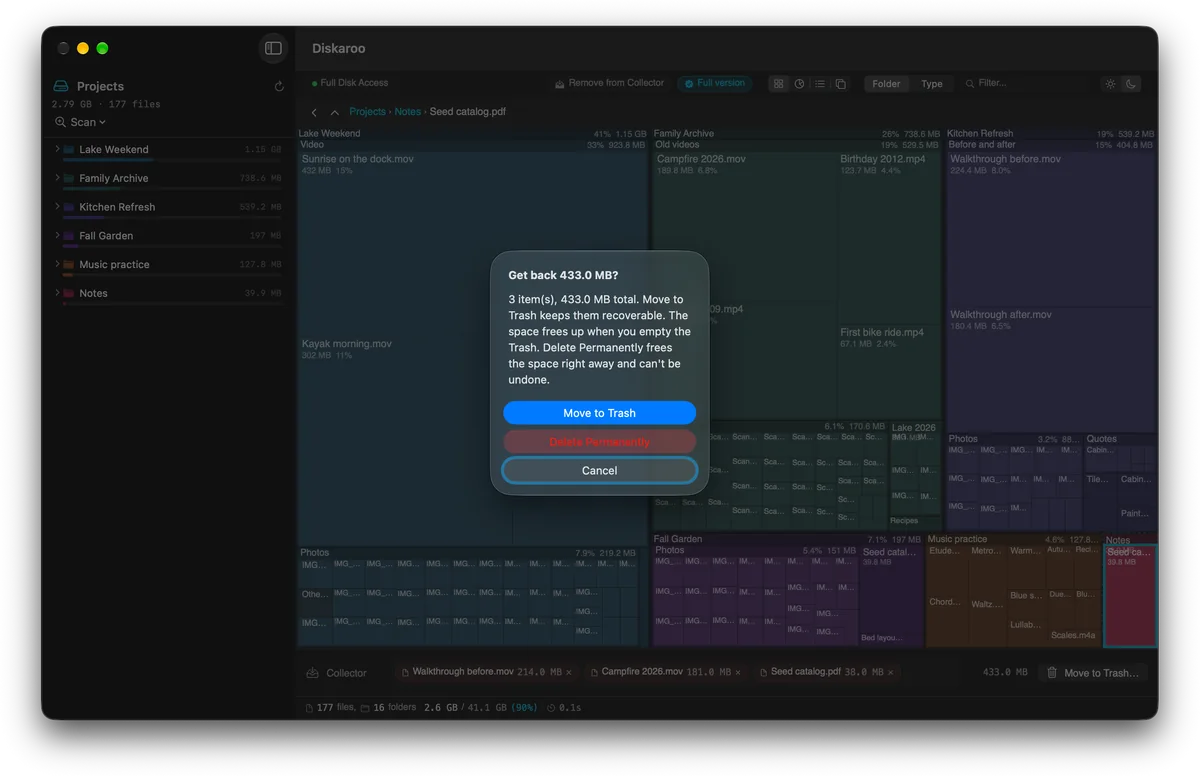Select Walkthrough after.mov treemap block
This screenshot has width=1200, height=776.
coord(1051,369)
